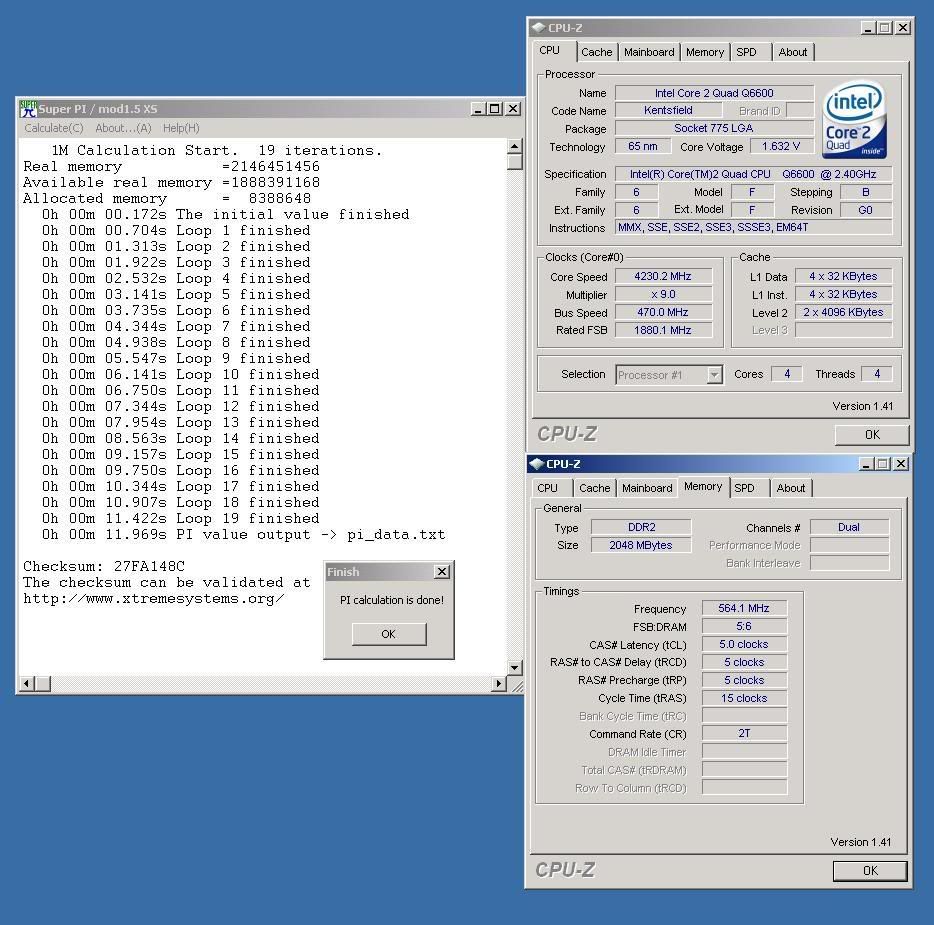Close the bottom CPU-Z window
This screenshot has width=934, height=925.
click(x=901, y=464)
